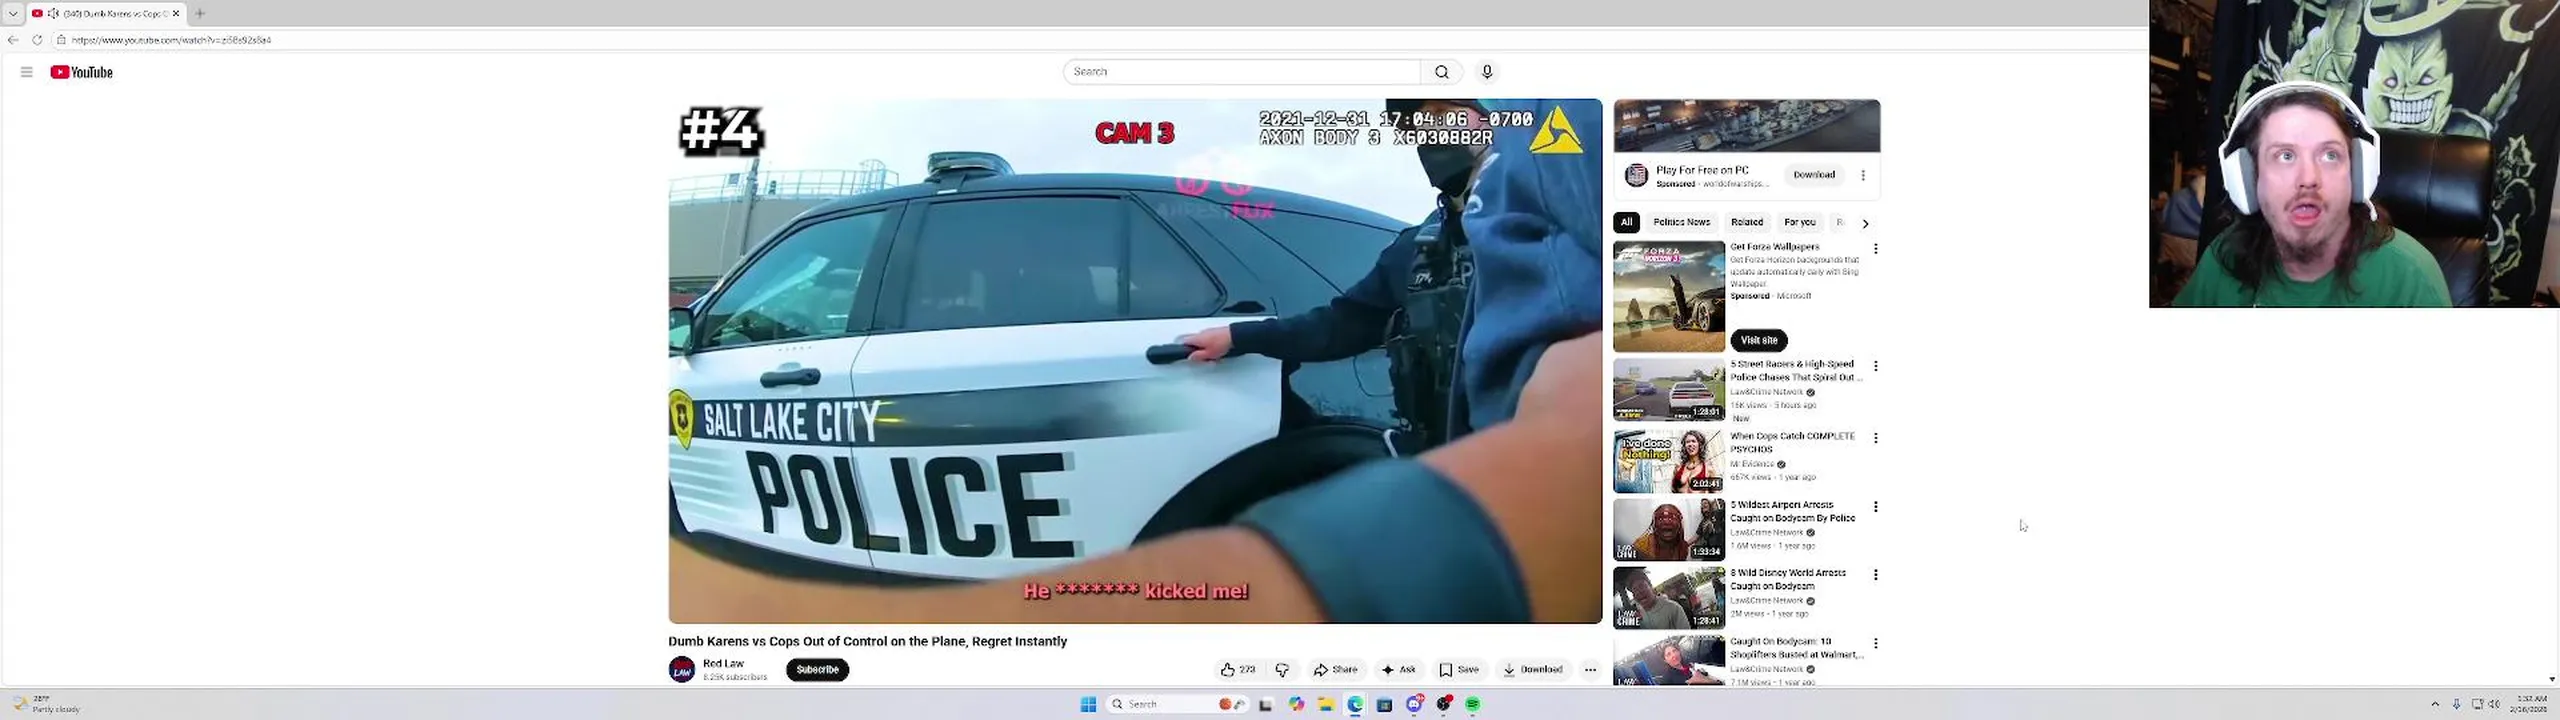Select the For you filter chip
Screen dimensions: 2560x720
1799,222
